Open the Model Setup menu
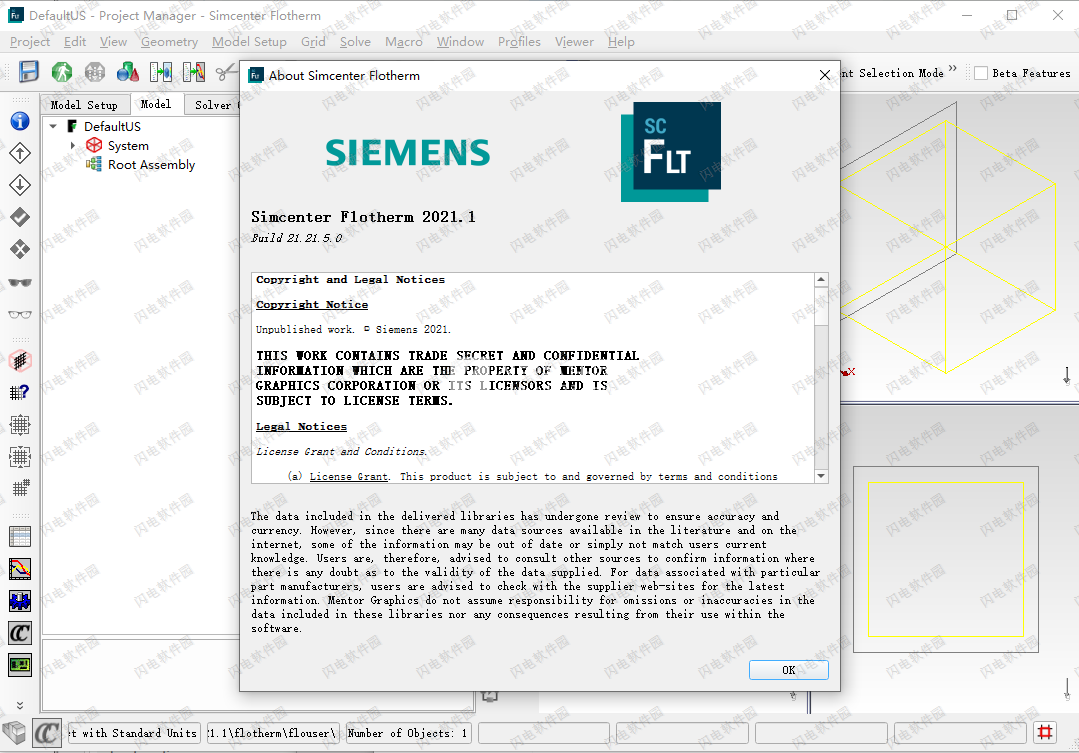 tap(249, 42)
